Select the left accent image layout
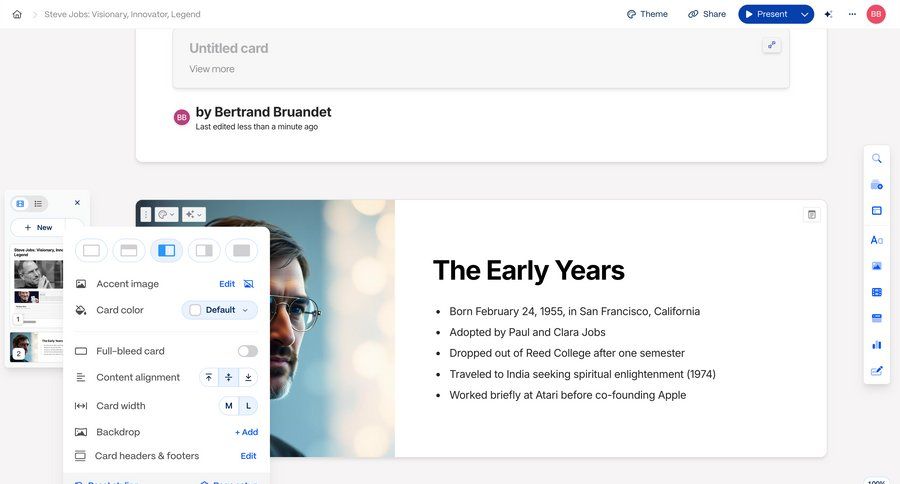 [166, 250]
